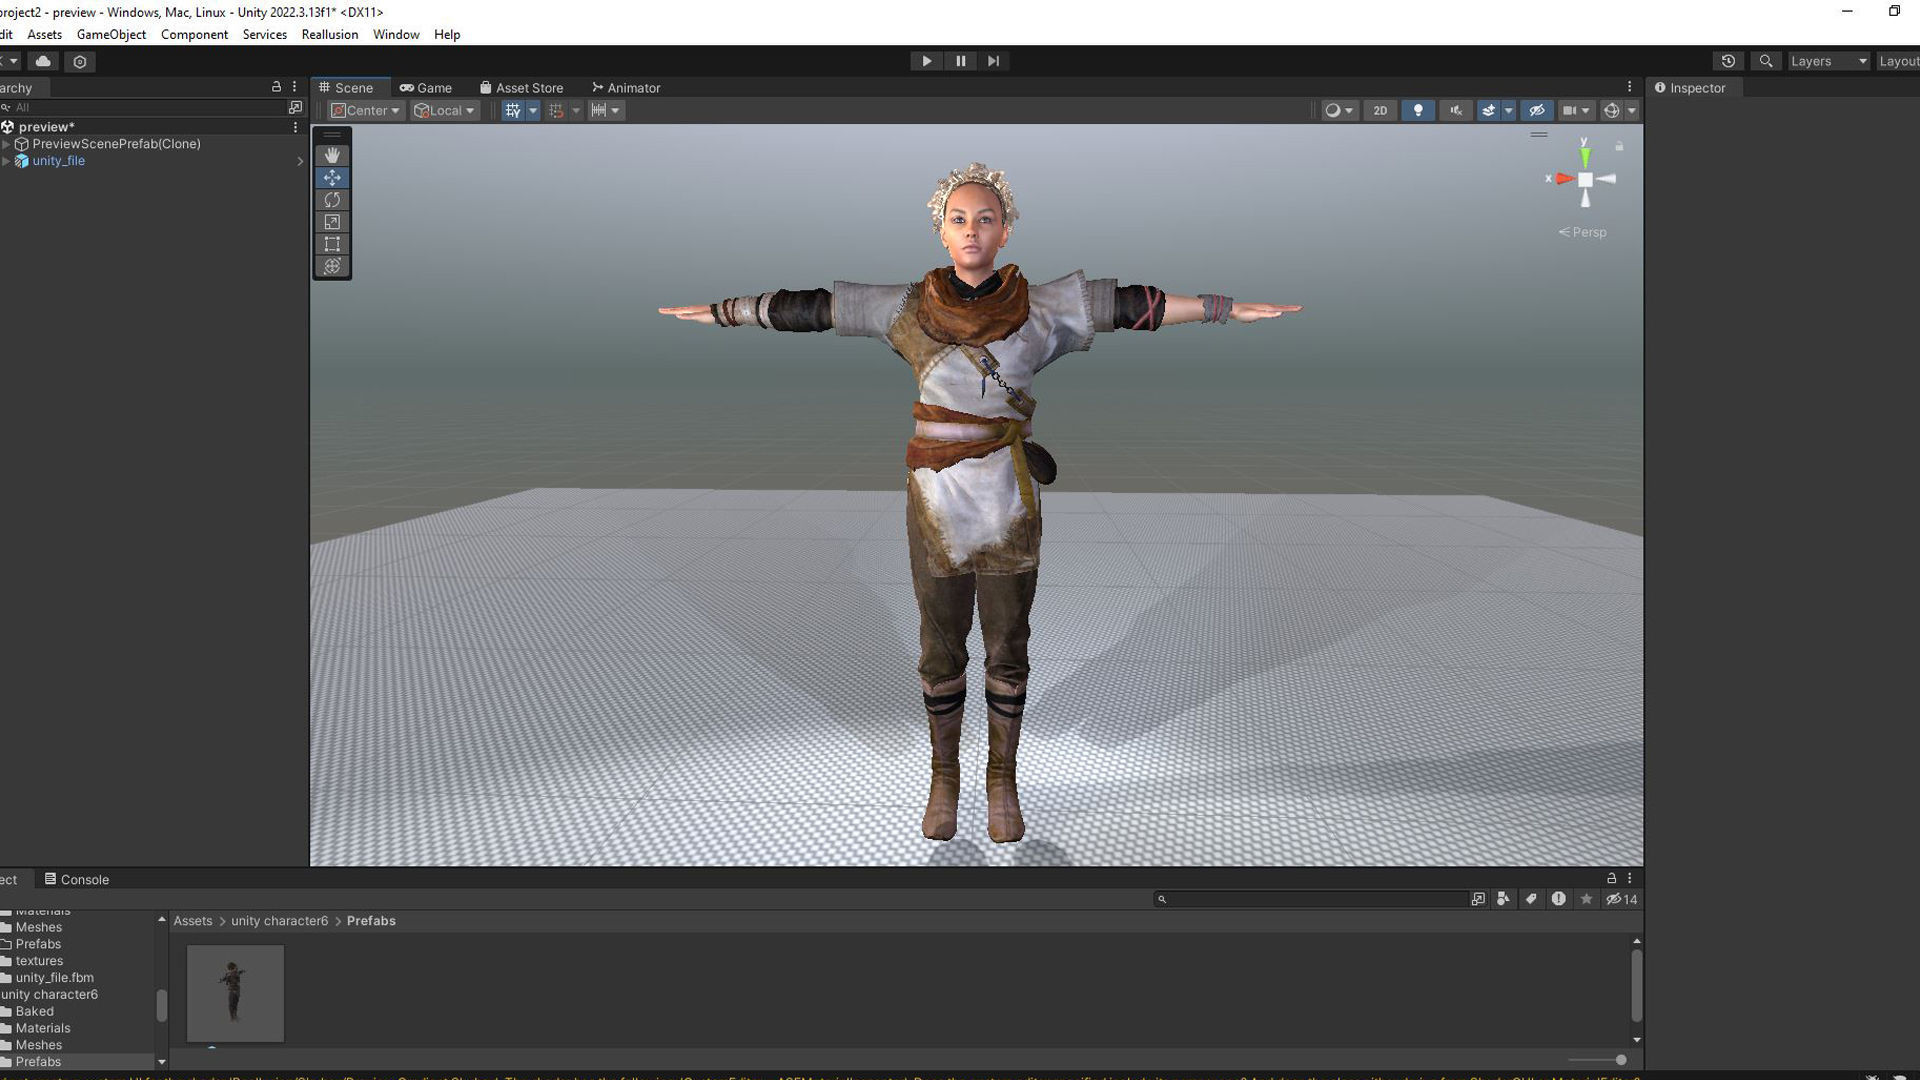Viewport: 1920px width, 1080px height.
Task: Click the Step frame button
Action: tap(993, 61)
